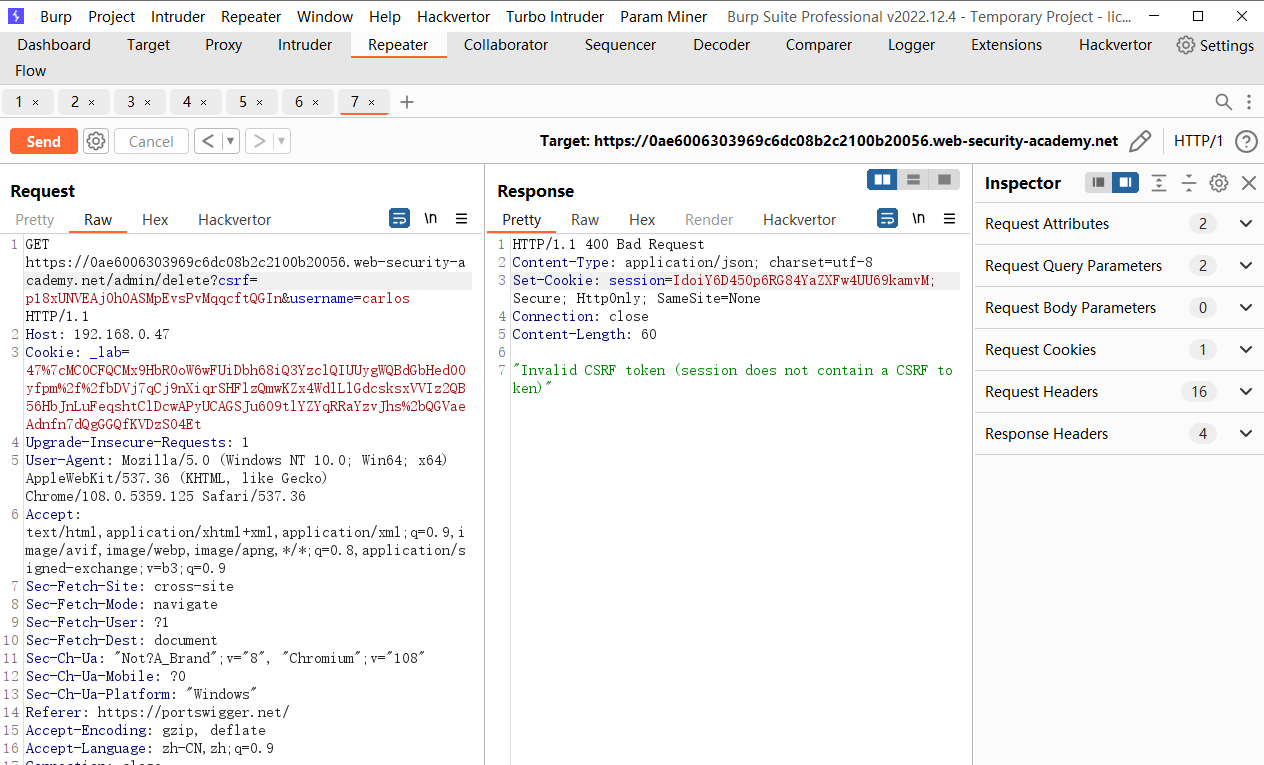The height and width of the screenshot is (765, 1264).
Task: Open Burp's main Settings in the top-right corner
Action: tap(1215, 45)
